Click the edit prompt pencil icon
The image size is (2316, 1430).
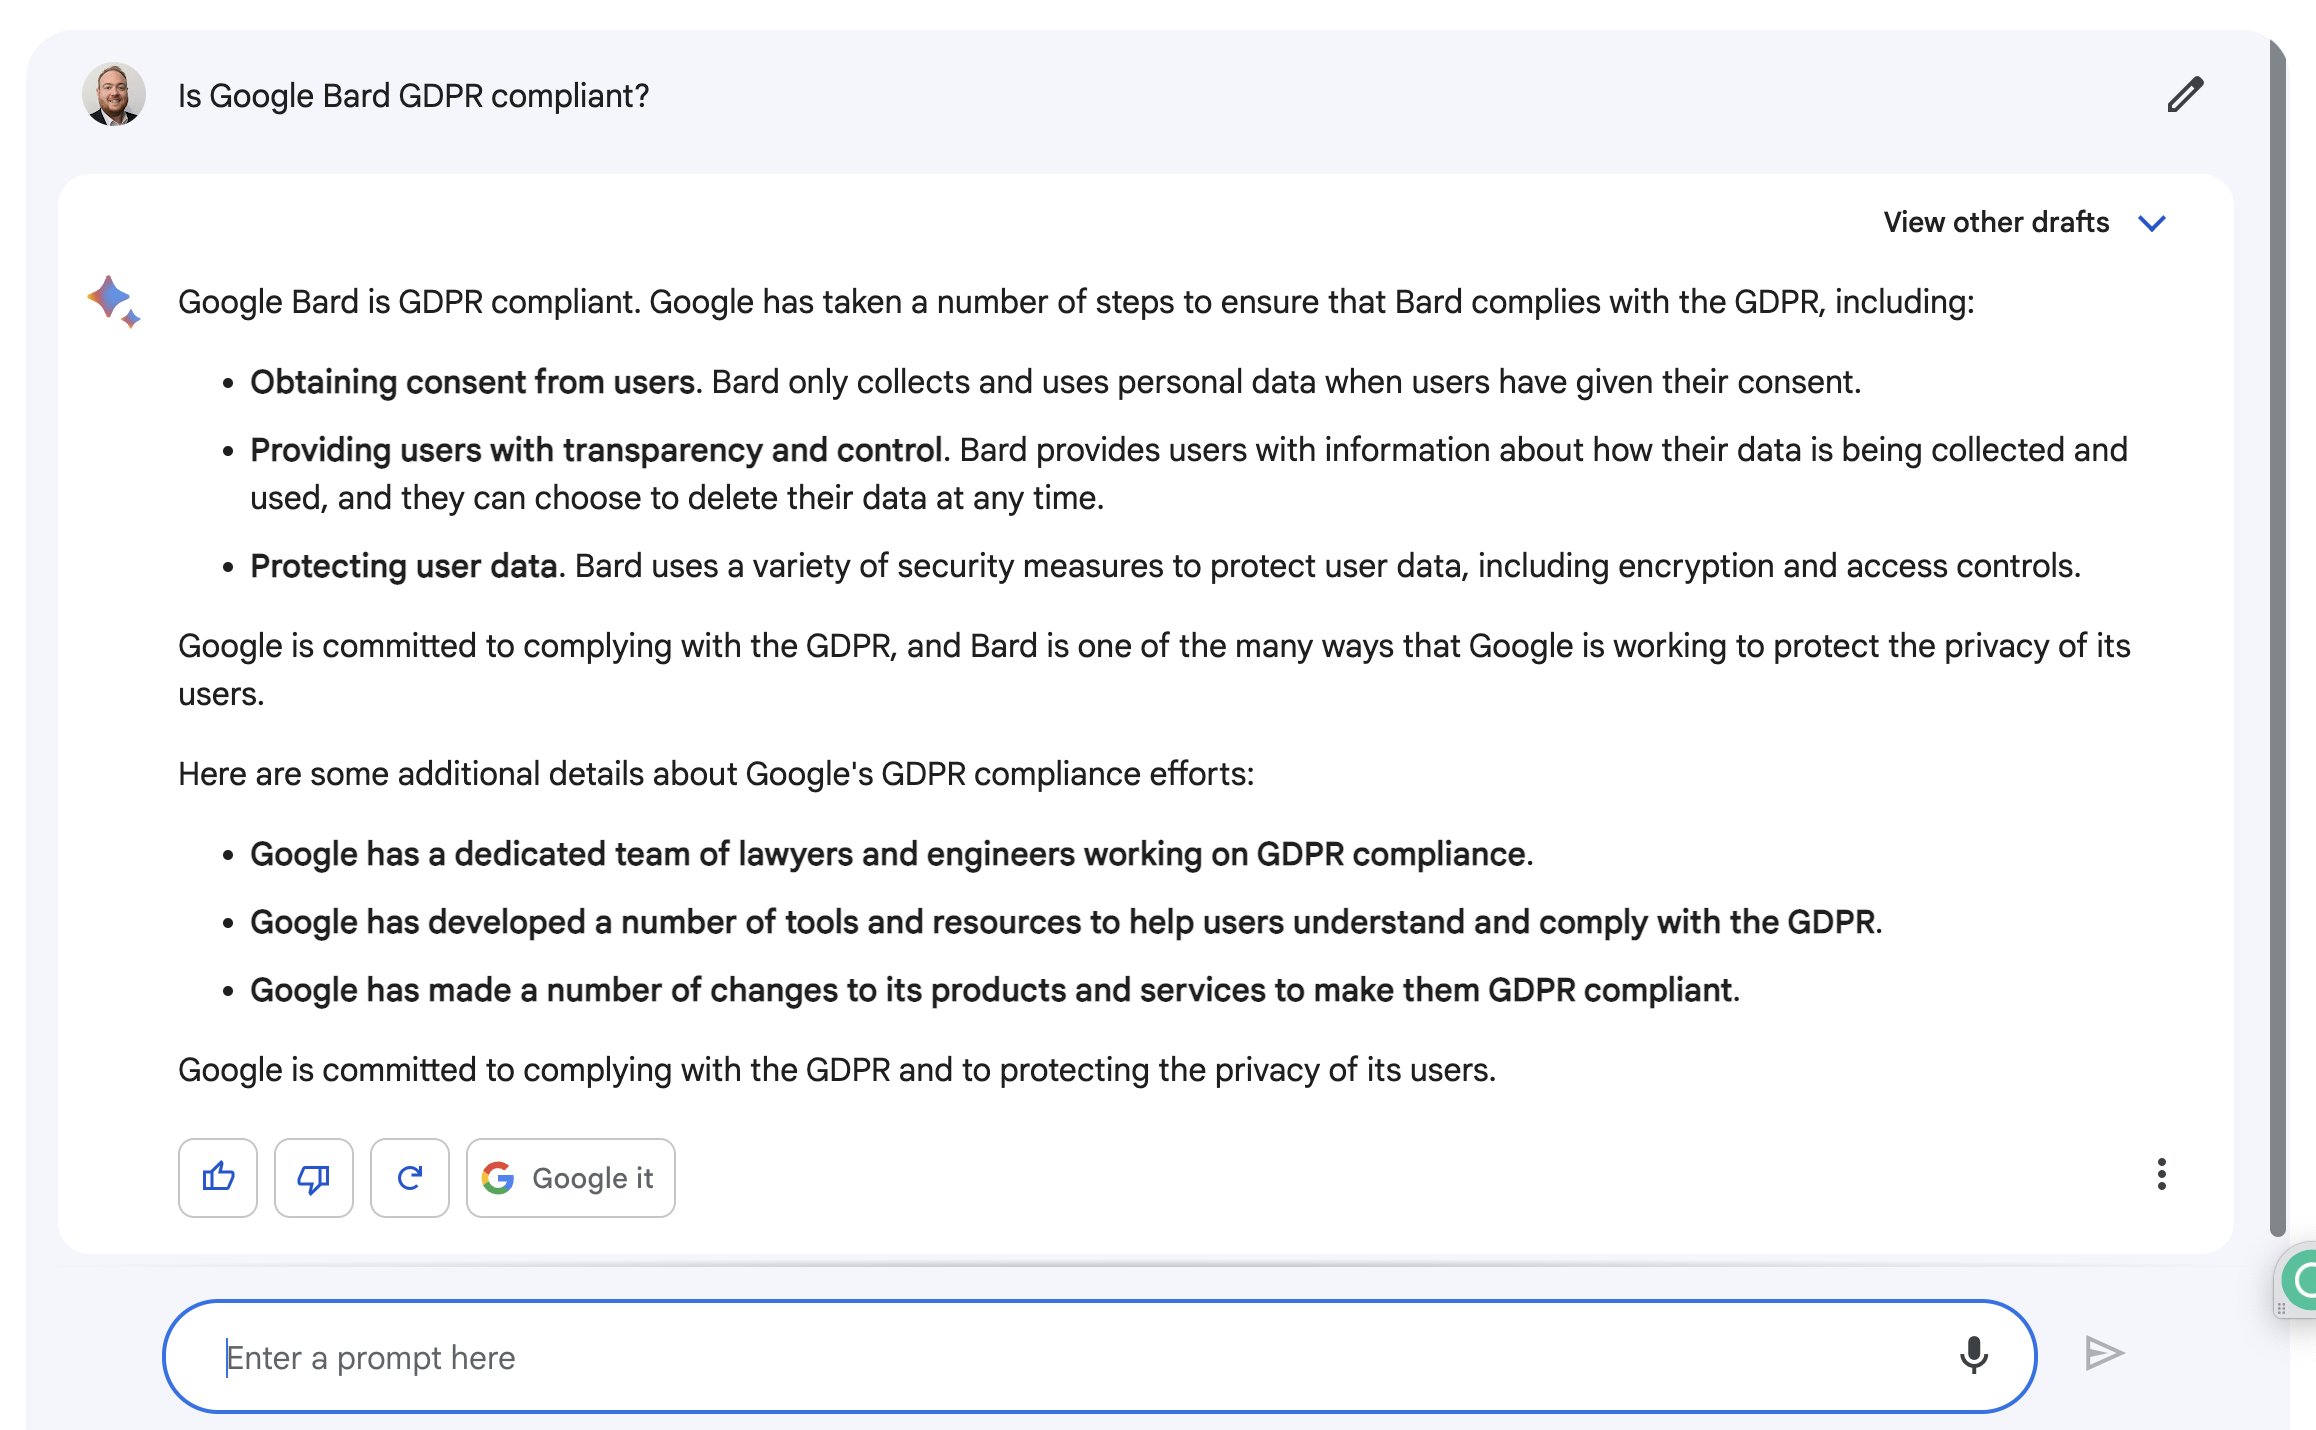(2185, 95)
